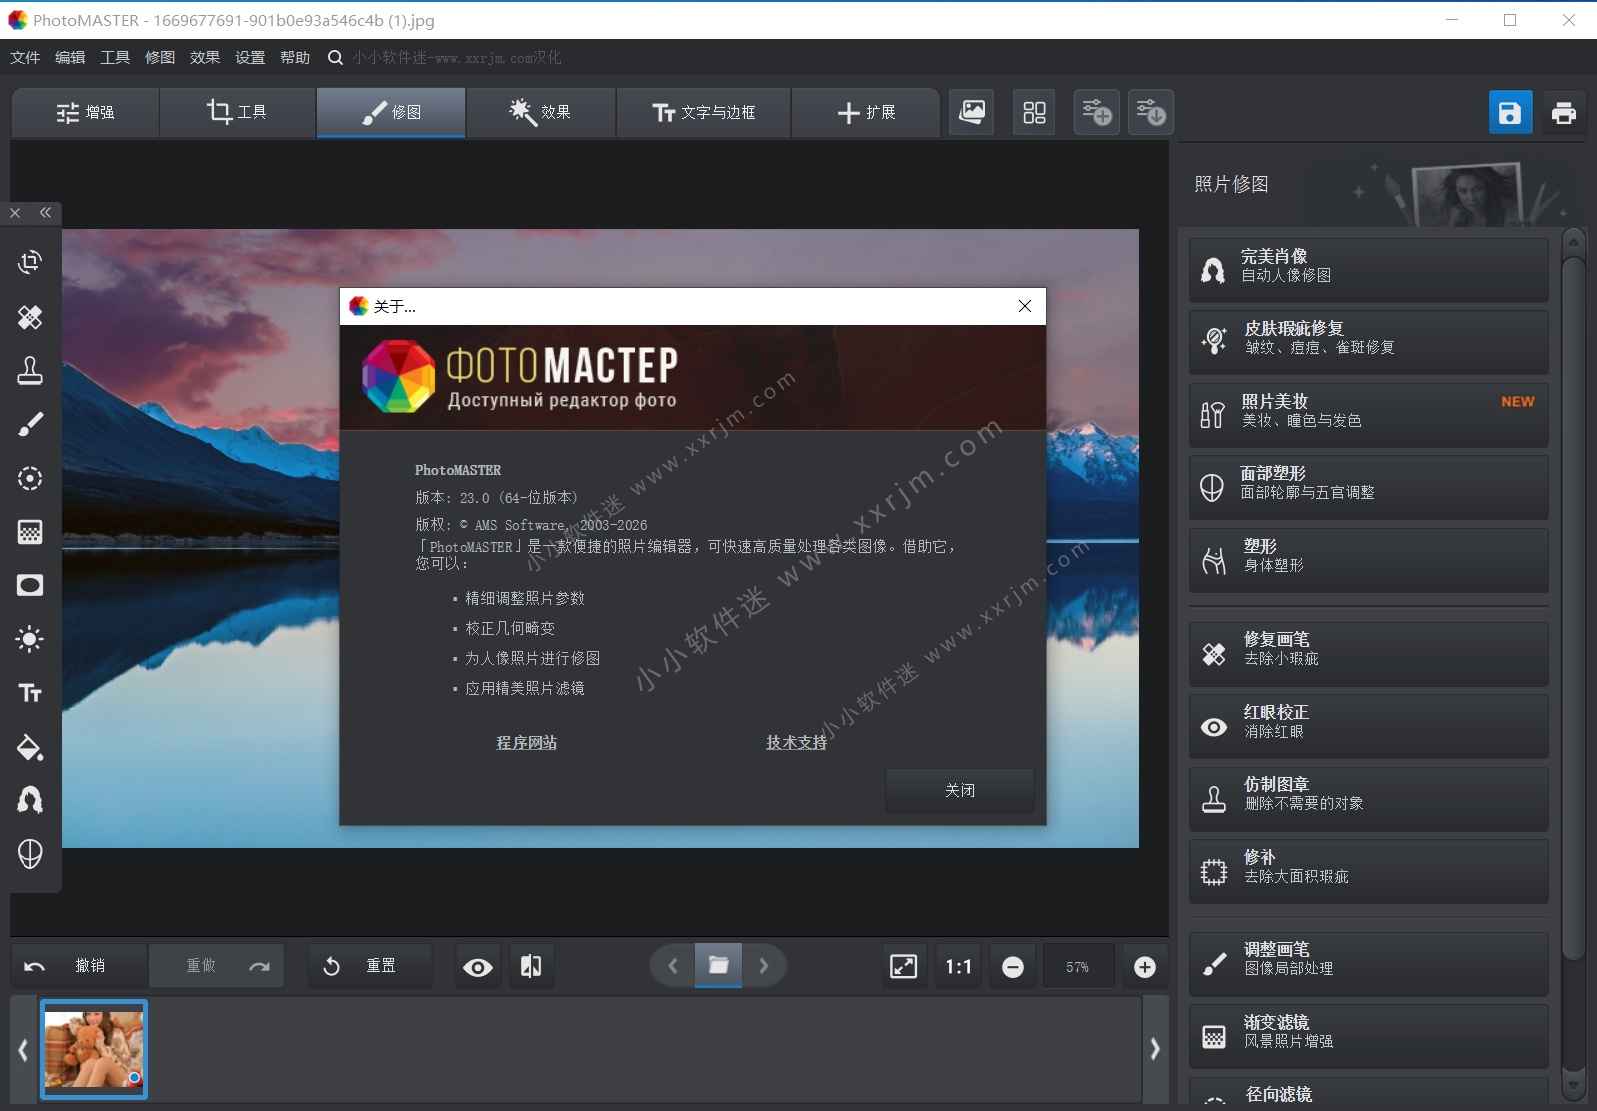Image resolution: width=1597 pixels, height=1111 pixels.
Task: Open 仿制图章 panel item
Action: pyautogui.click(x=1368, y=797)
